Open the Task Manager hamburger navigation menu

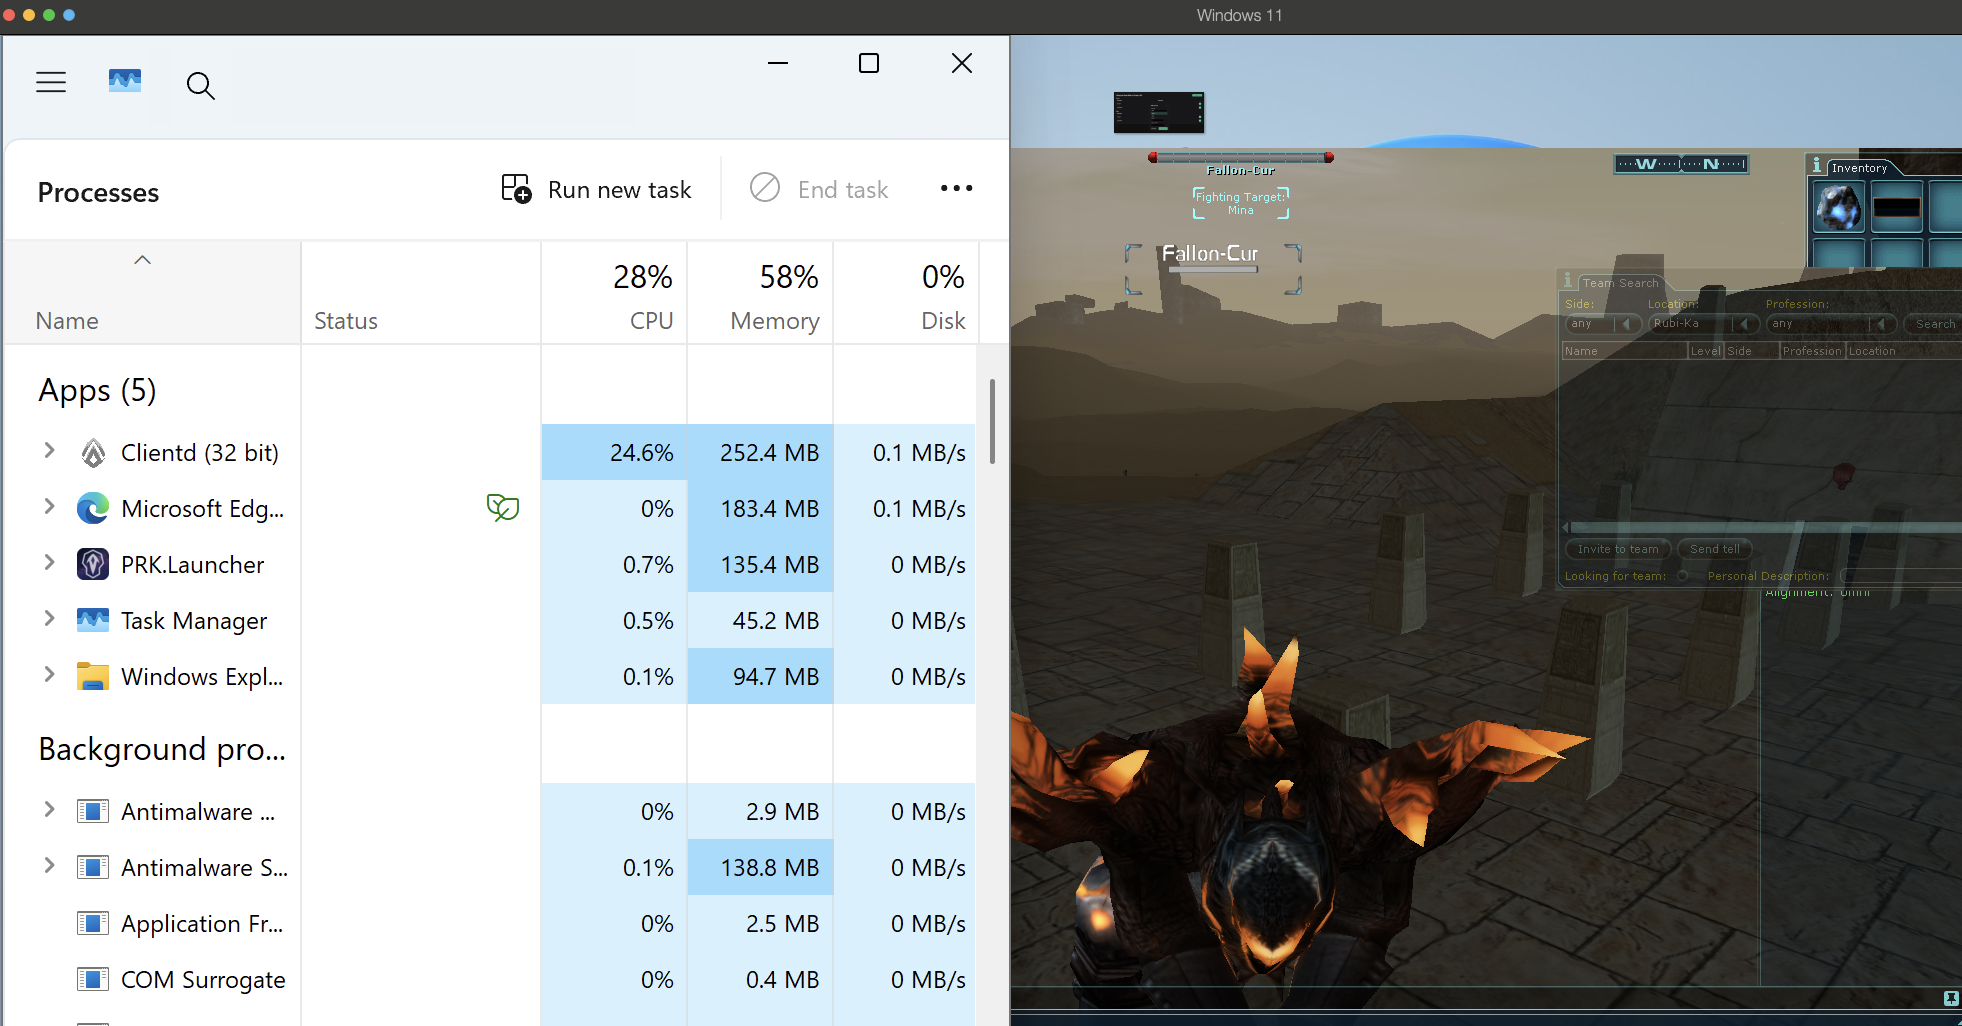pos(51,83)
